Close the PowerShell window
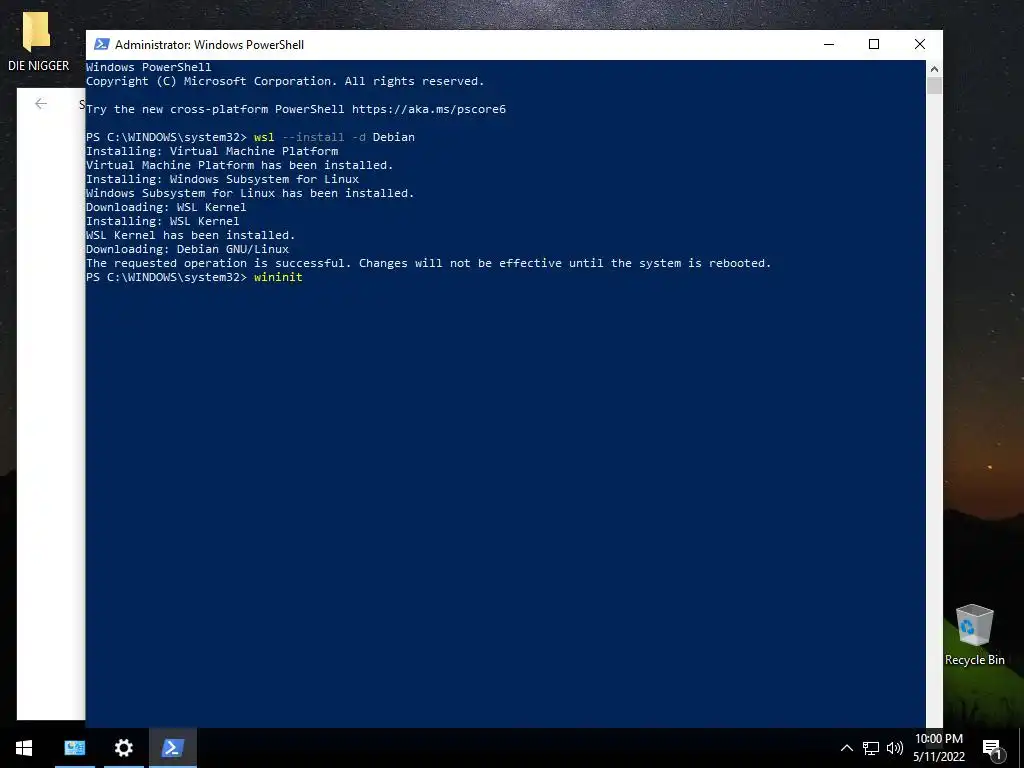 click(x=920, y=44)
